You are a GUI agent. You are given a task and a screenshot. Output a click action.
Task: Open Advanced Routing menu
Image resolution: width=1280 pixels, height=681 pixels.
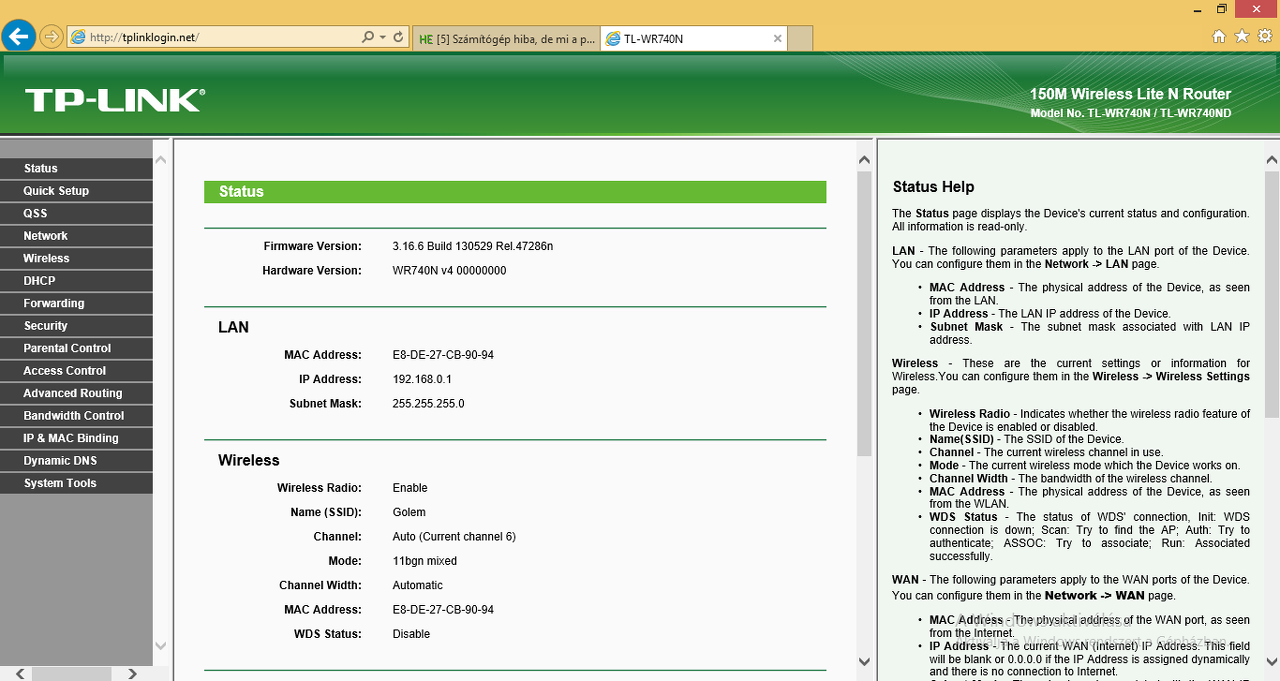click(76, 393)
